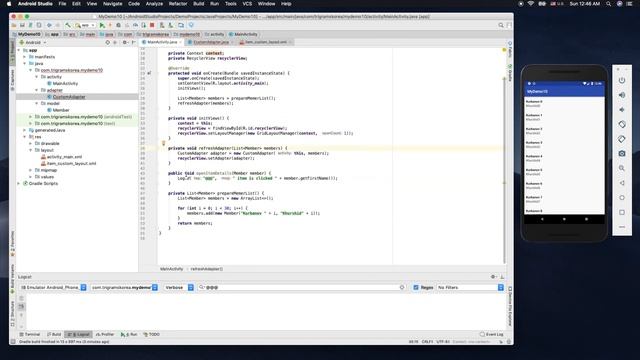Click emulator zoom magnifier icon
Viewport: 640px width, 360px height.
[622, 168]
